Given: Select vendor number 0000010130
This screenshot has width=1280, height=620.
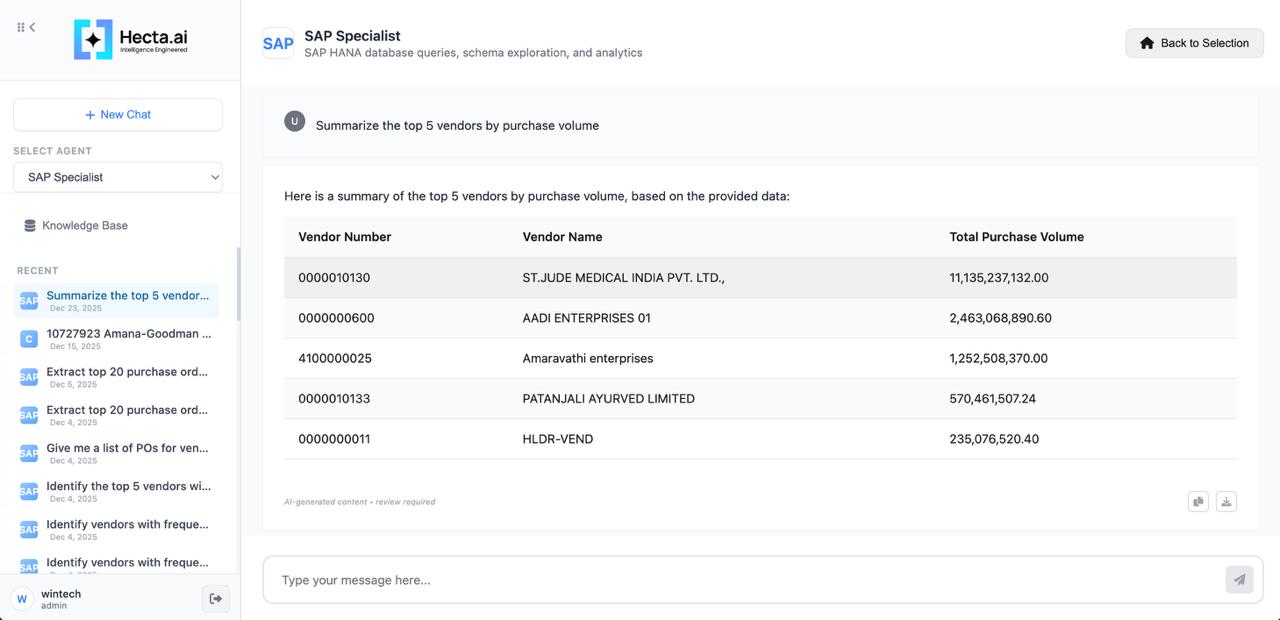Looking at the screenshot, I should click(334, 278).
